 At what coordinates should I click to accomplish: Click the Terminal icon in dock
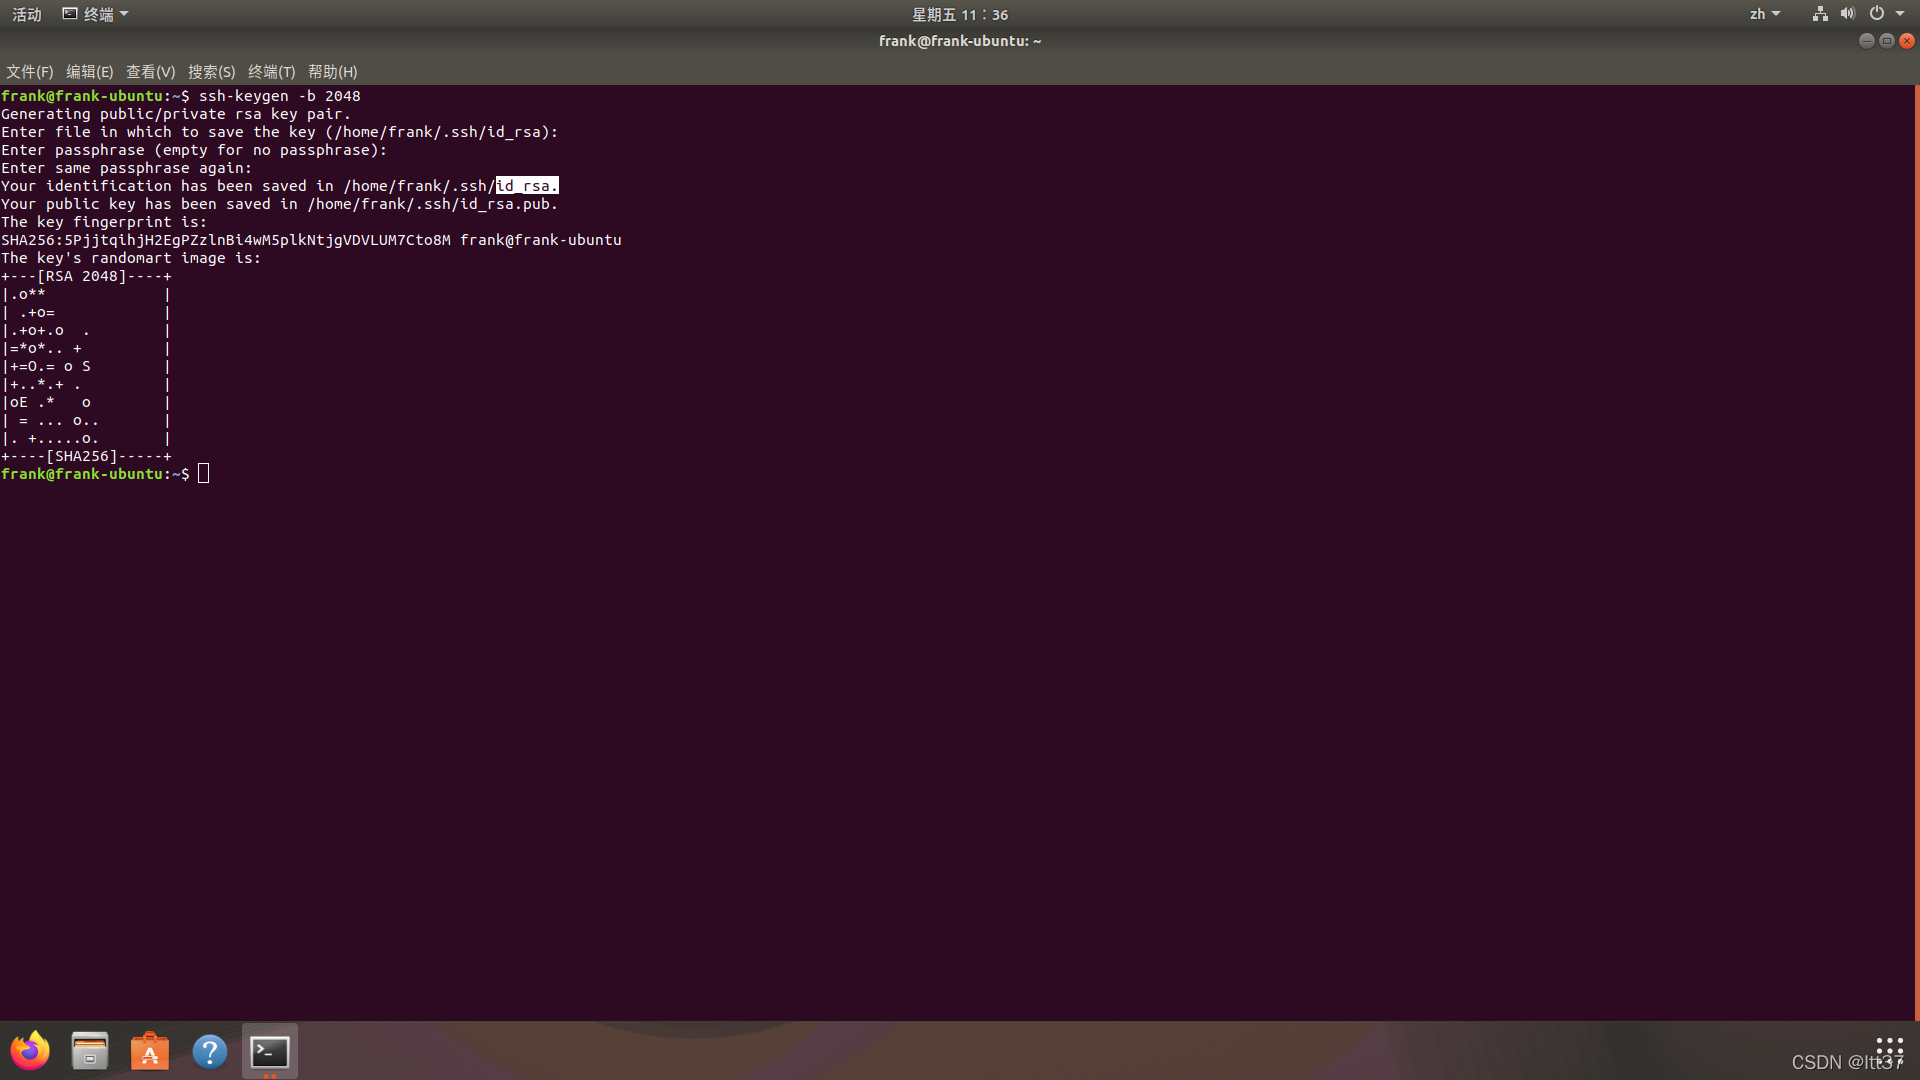tap(270, 1051)
